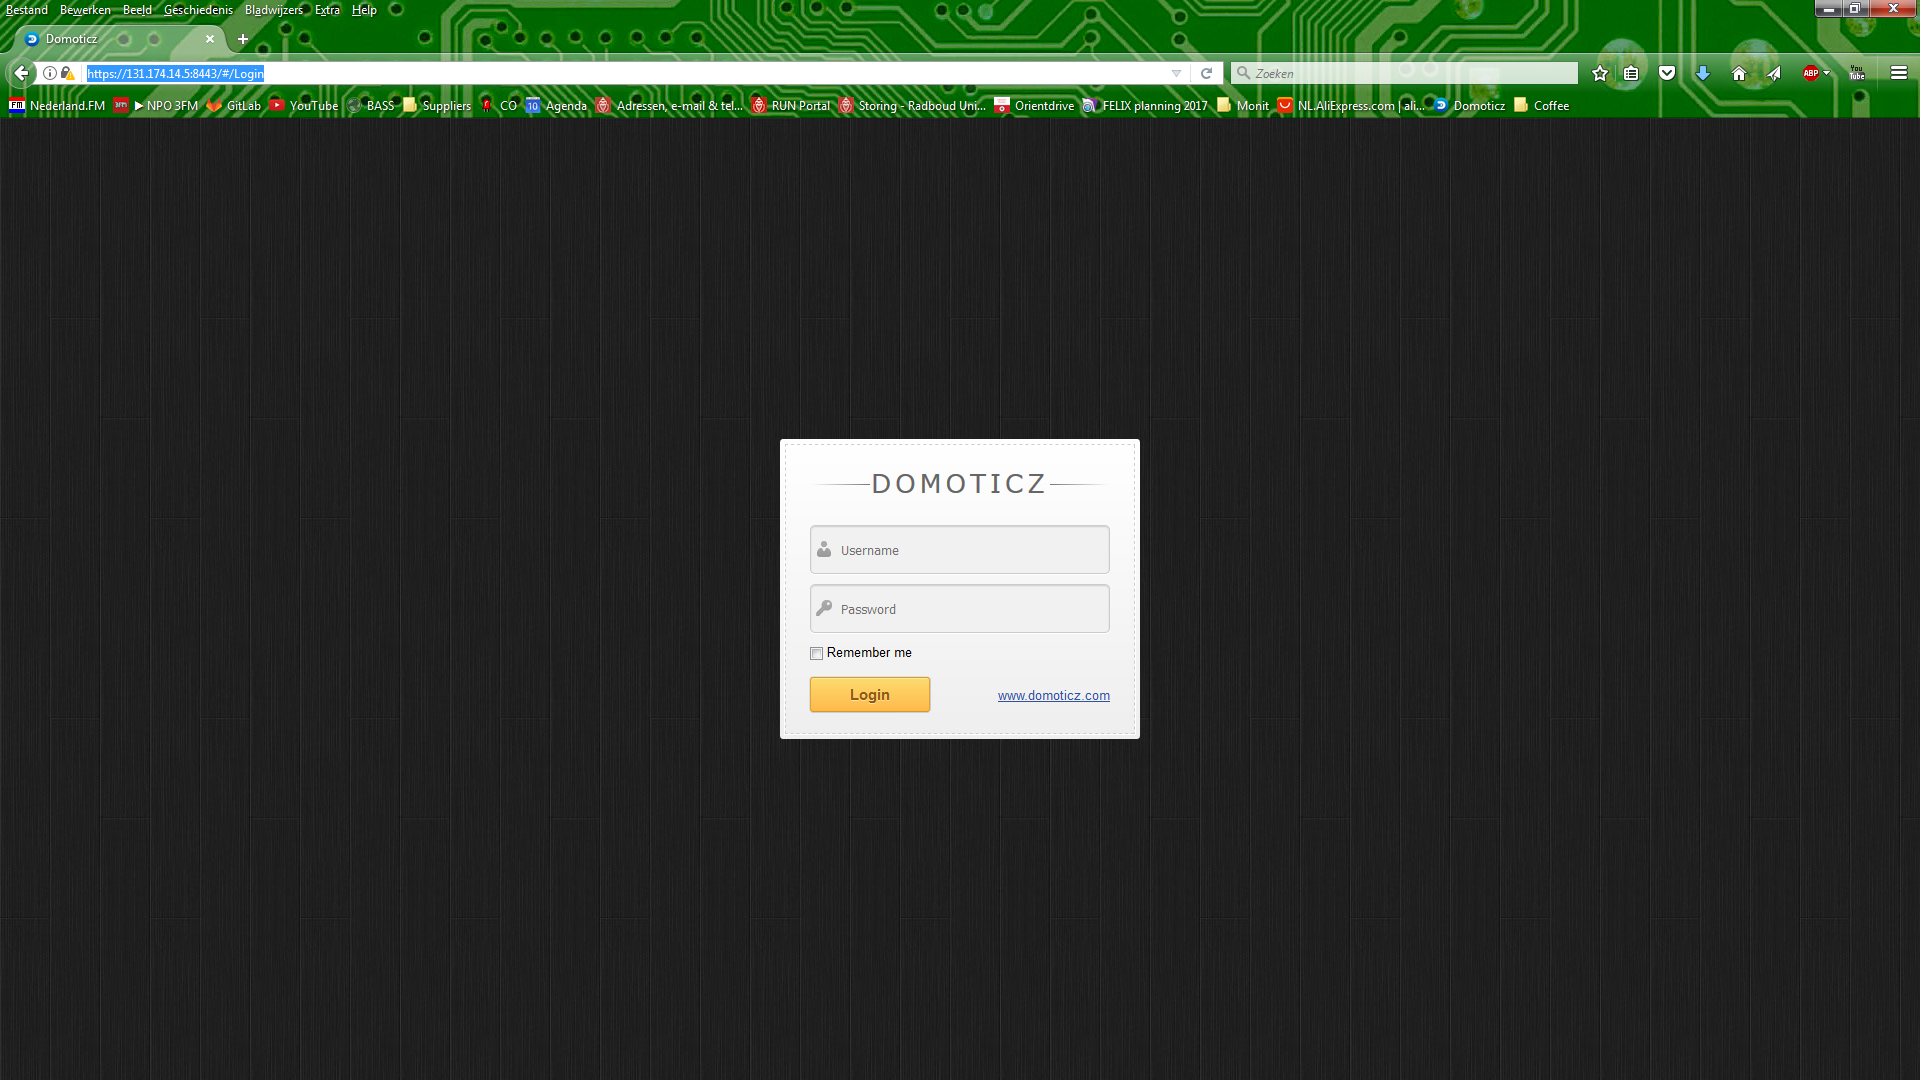1920x1080 pixels.
Task: Click the YouTube toolbar icon
Action: (1857, 73)
